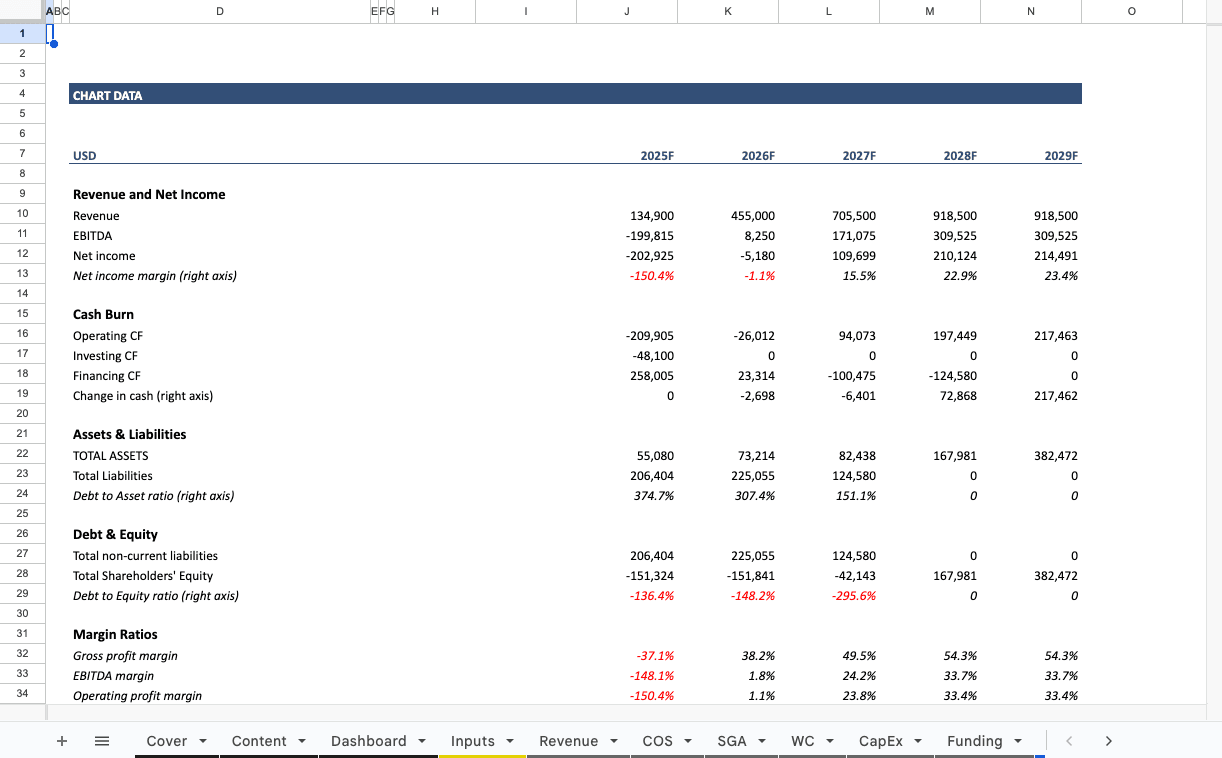
Task: Open the CapEx sheet tab dropdown menu
Action: tap(918, 741)
